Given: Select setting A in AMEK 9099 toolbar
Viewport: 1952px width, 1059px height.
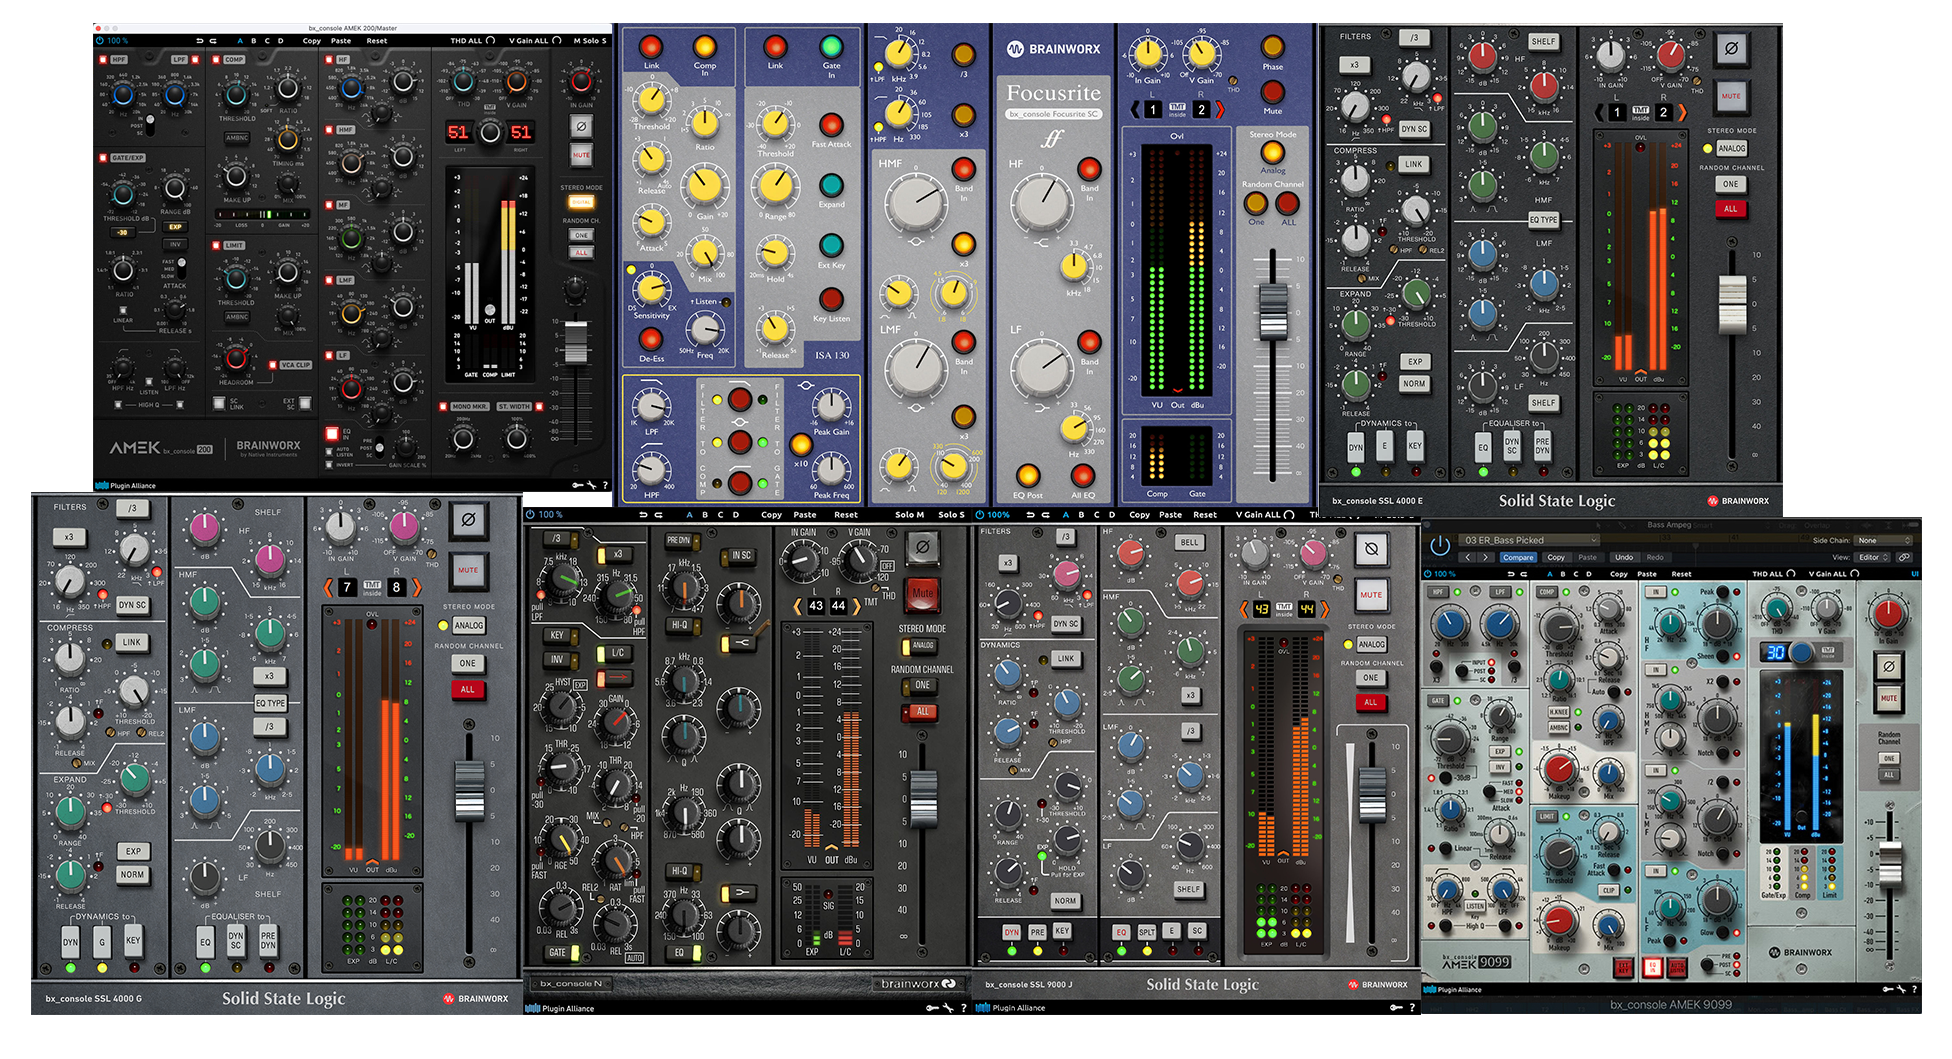Looking at the screenshot, I should pos(1549,574).
